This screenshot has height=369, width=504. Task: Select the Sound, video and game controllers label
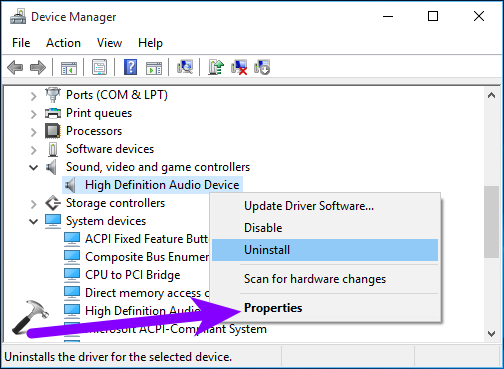158,167
